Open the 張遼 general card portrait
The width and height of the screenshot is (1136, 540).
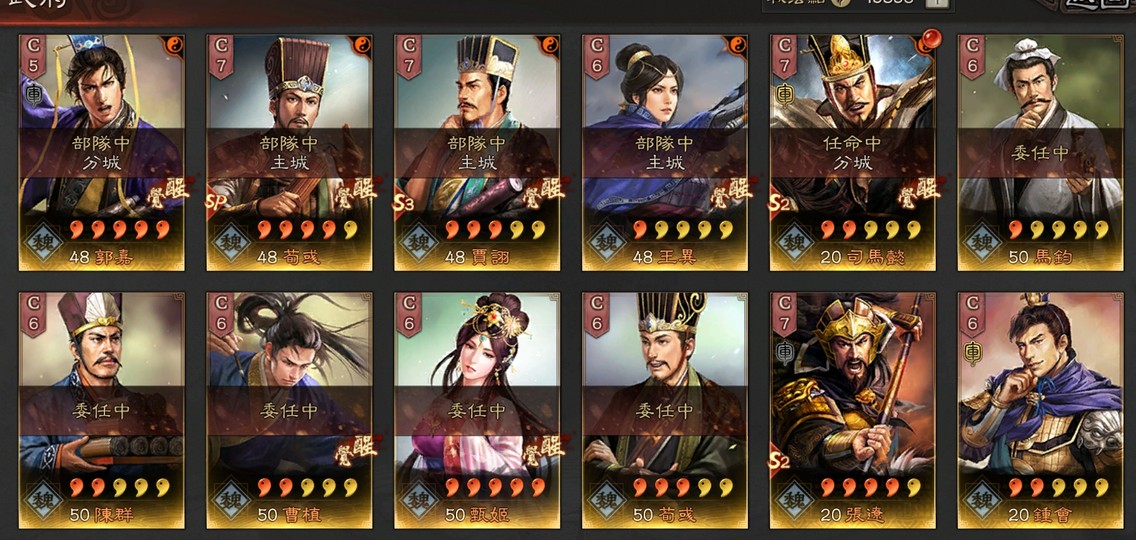pos(853,410)
